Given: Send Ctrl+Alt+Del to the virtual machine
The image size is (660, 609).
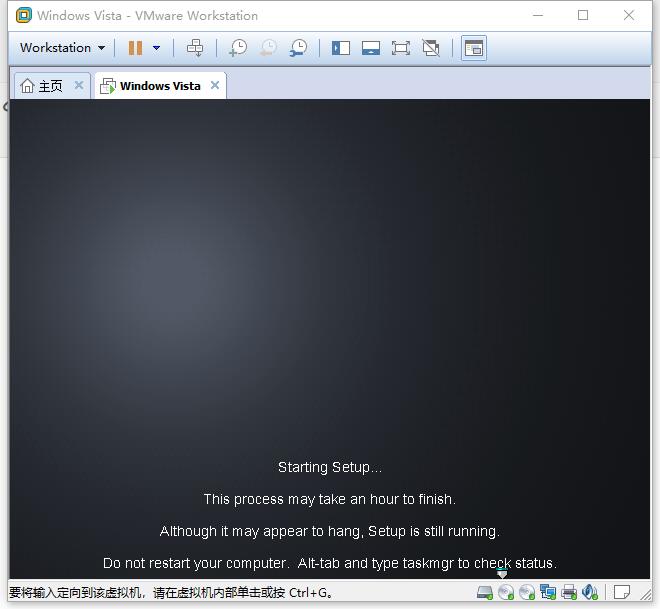Looking at the screenshot, I should click(195, 48).
